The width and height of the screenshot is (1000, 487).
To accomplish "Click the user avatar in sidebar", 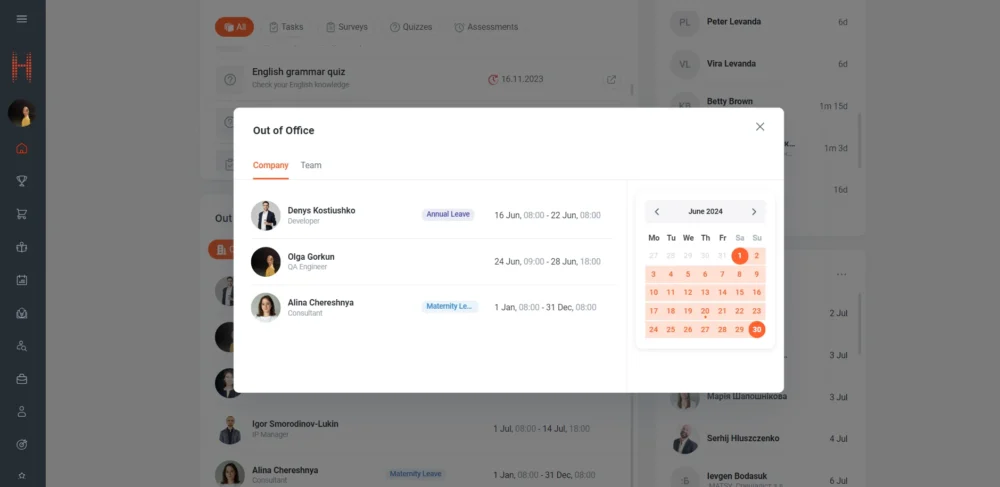I will point(22,113).
